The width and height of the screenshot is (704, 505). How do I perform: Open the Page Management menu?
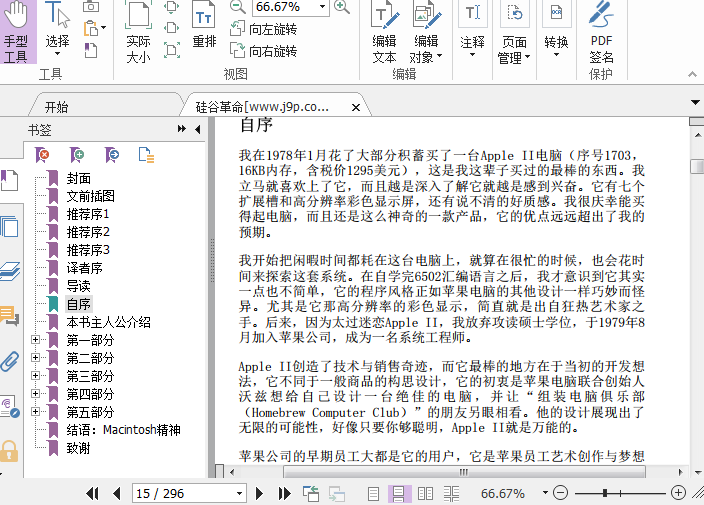coord(514,32)
